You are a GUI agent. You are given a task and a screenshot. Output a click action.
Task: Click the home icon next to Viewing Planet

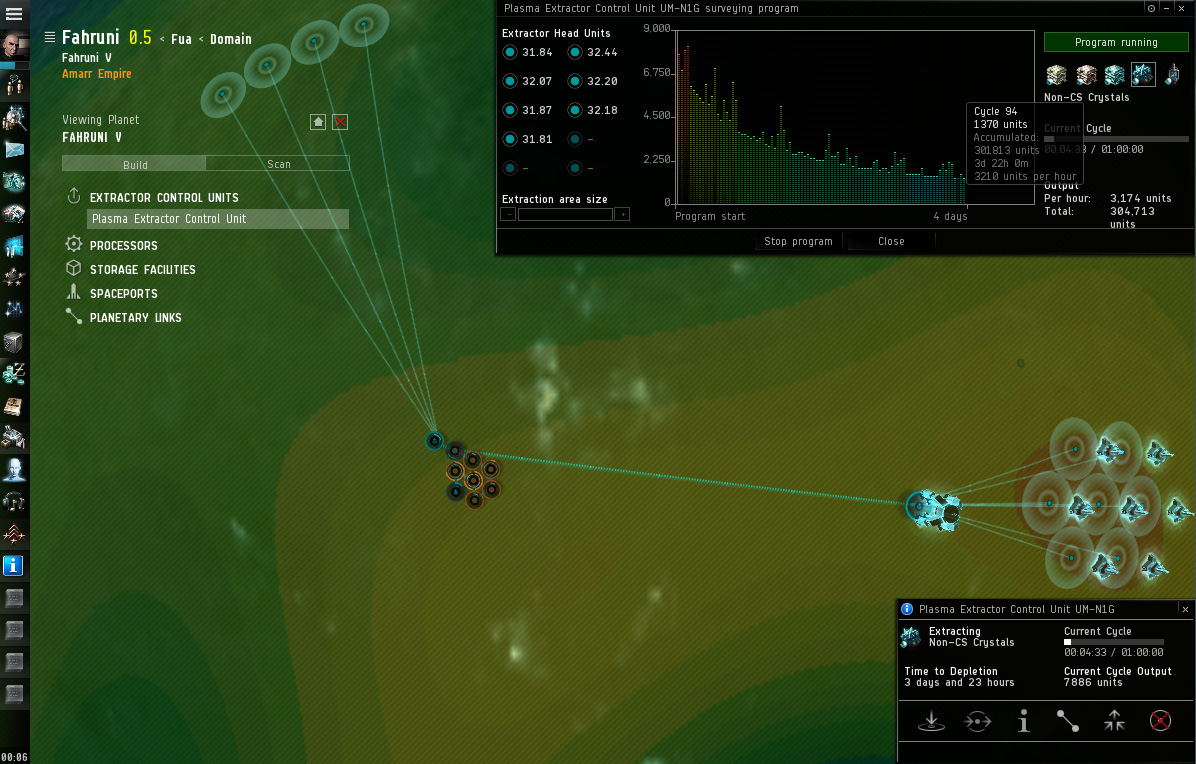[x=318, y=122]
